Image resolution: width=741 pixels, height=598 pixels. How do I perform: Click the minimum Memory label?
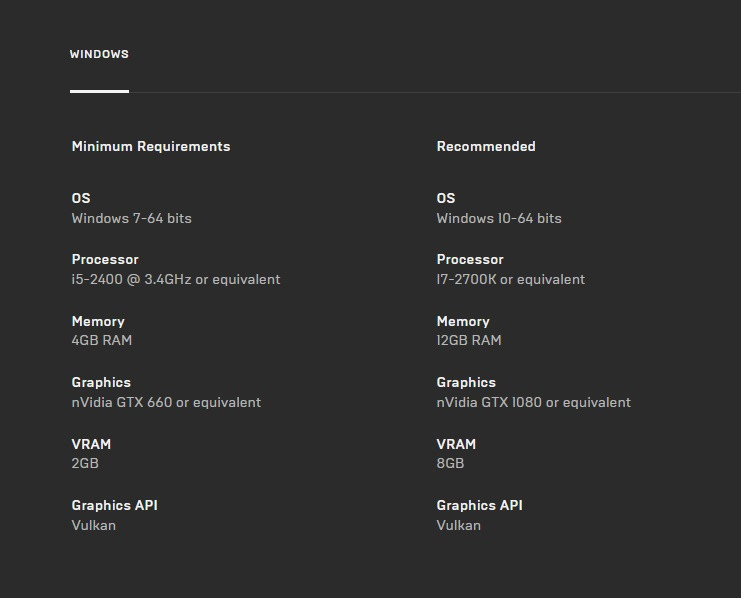(98, 321)
